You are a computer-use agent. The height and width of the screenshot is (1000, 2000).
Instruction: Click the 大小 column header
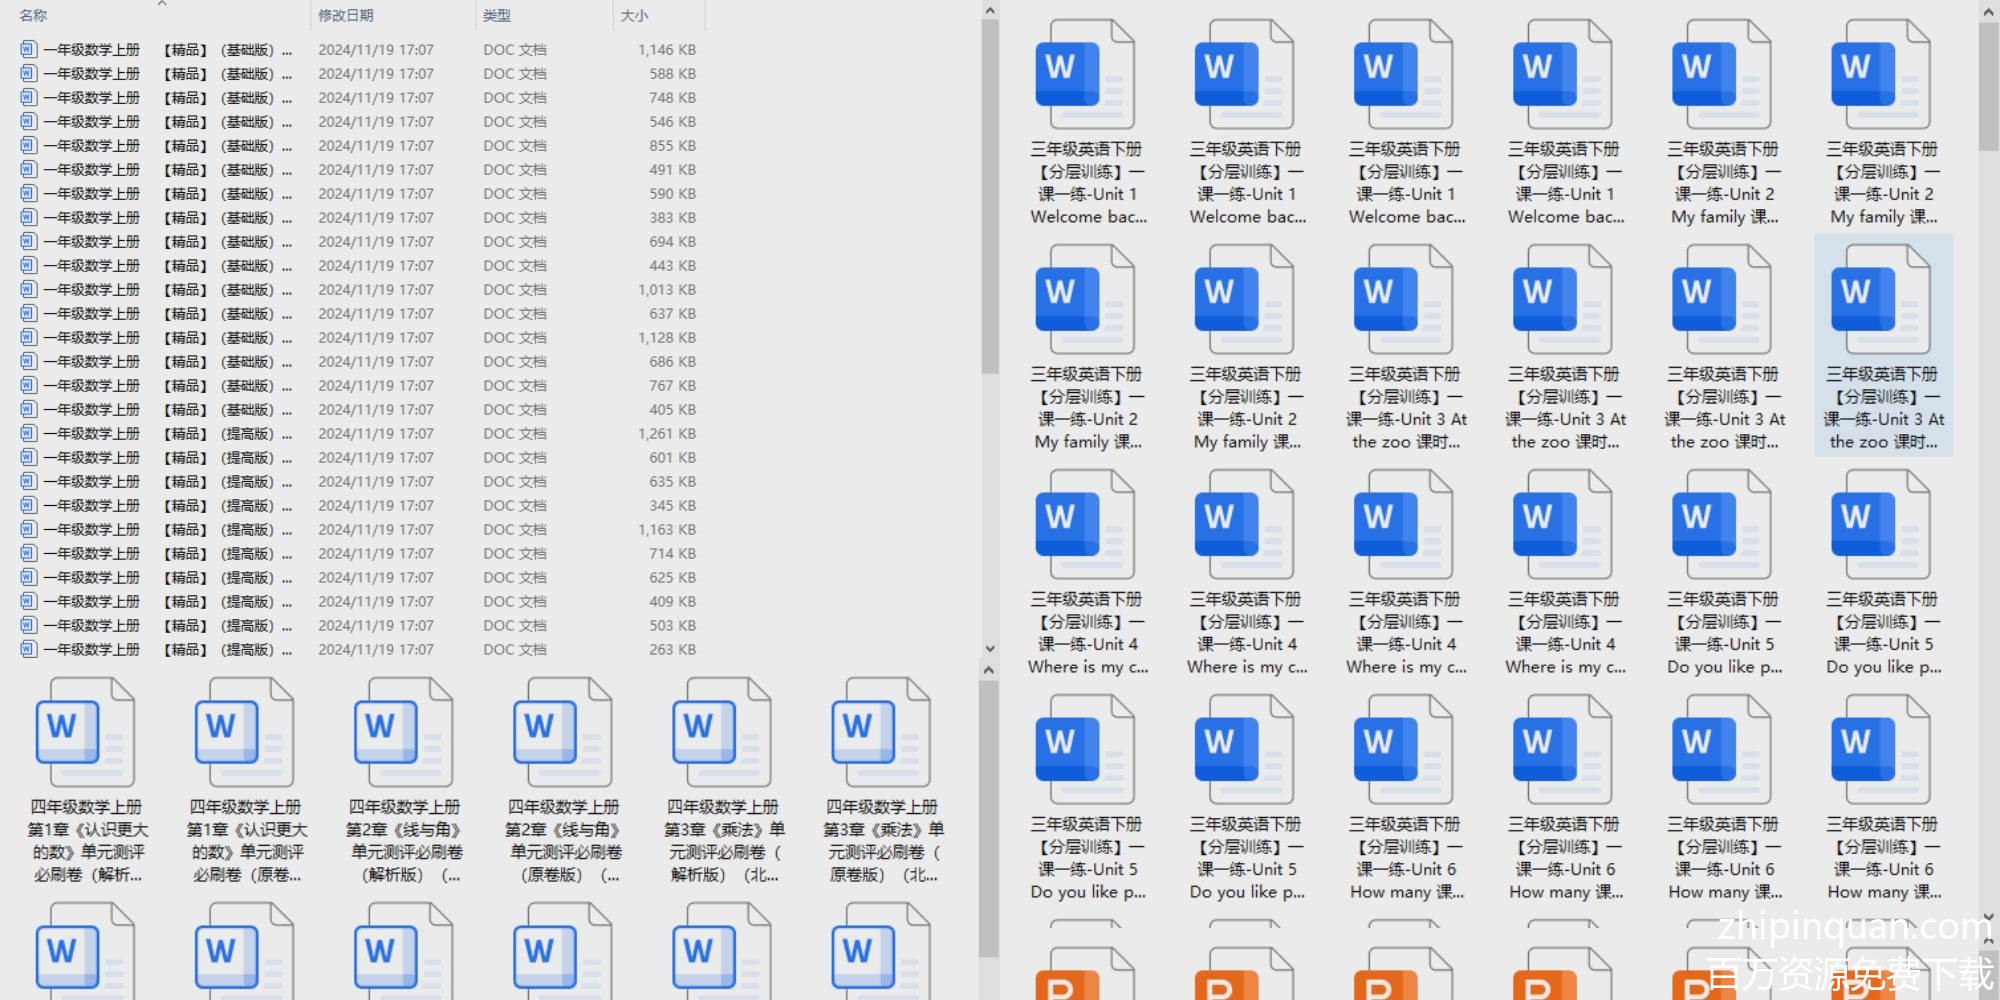(x=634, y=15)
